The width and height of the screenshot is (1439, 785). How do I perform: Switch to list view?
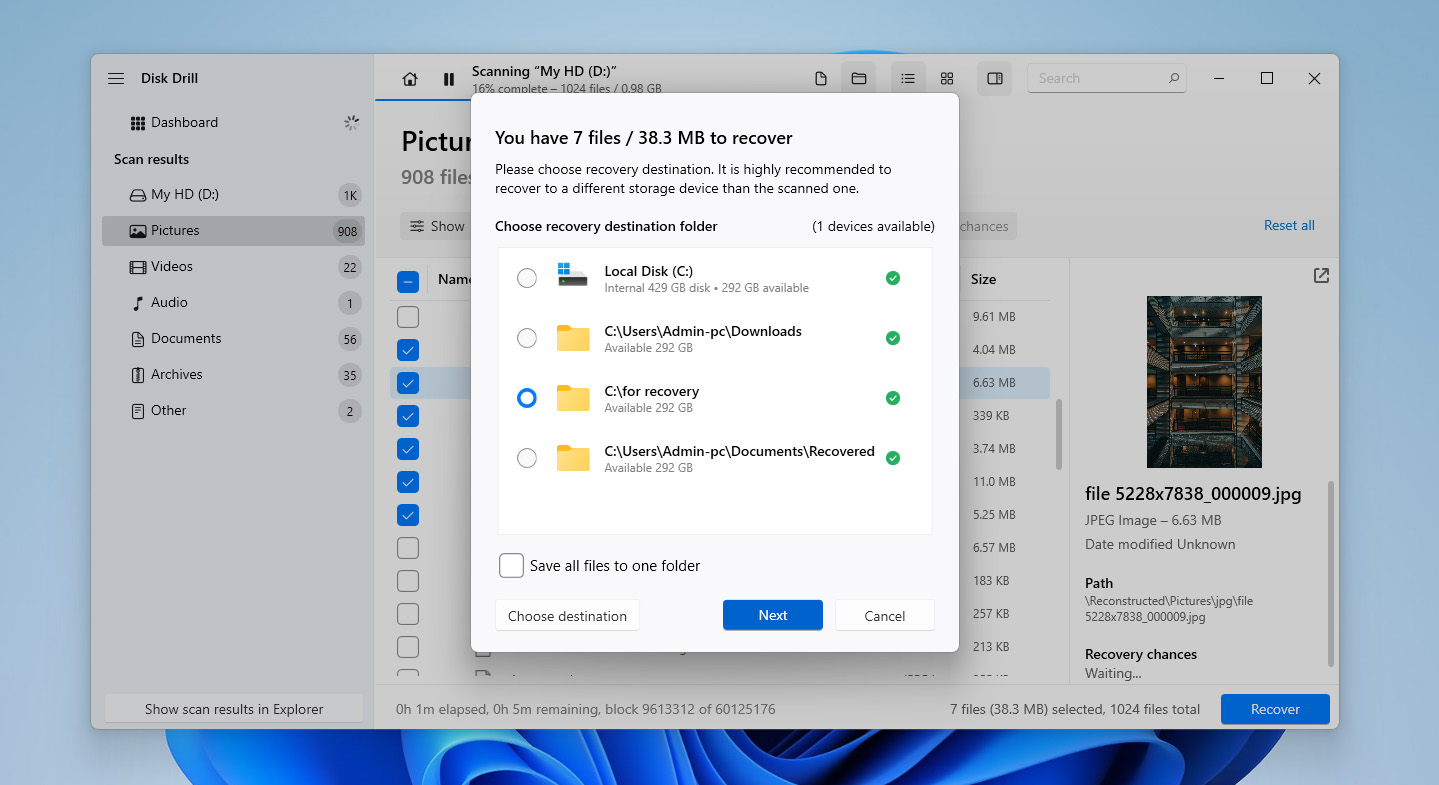click(908, 78)
